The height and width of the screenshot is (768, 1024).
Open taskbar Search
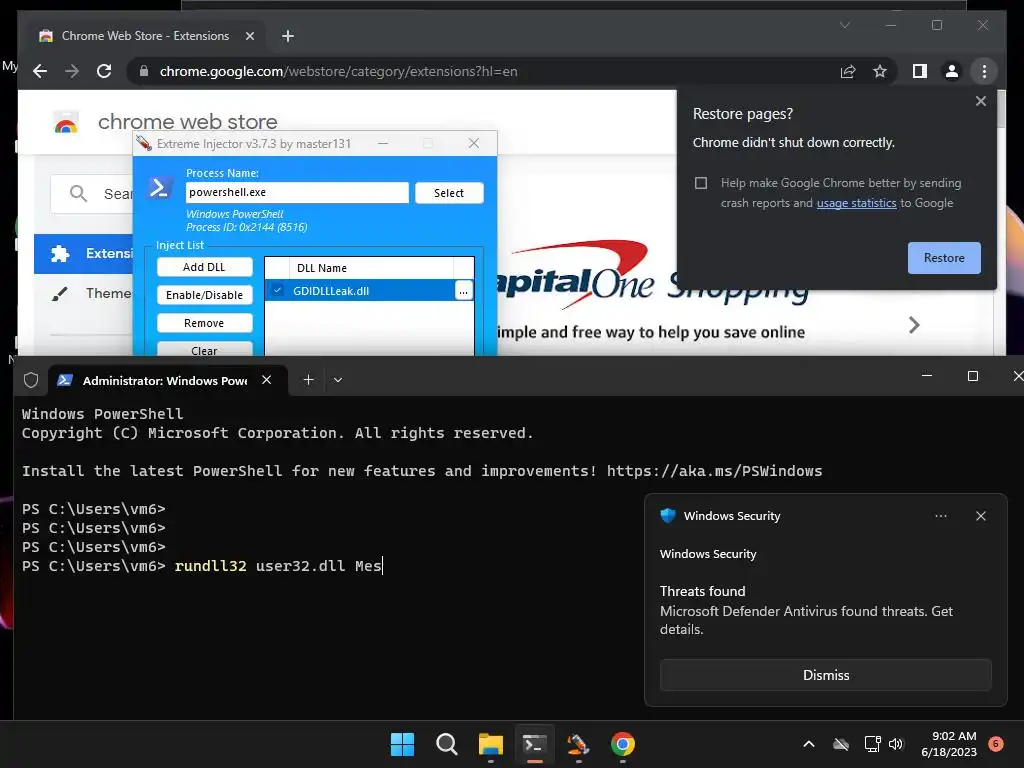click(447, 744)
